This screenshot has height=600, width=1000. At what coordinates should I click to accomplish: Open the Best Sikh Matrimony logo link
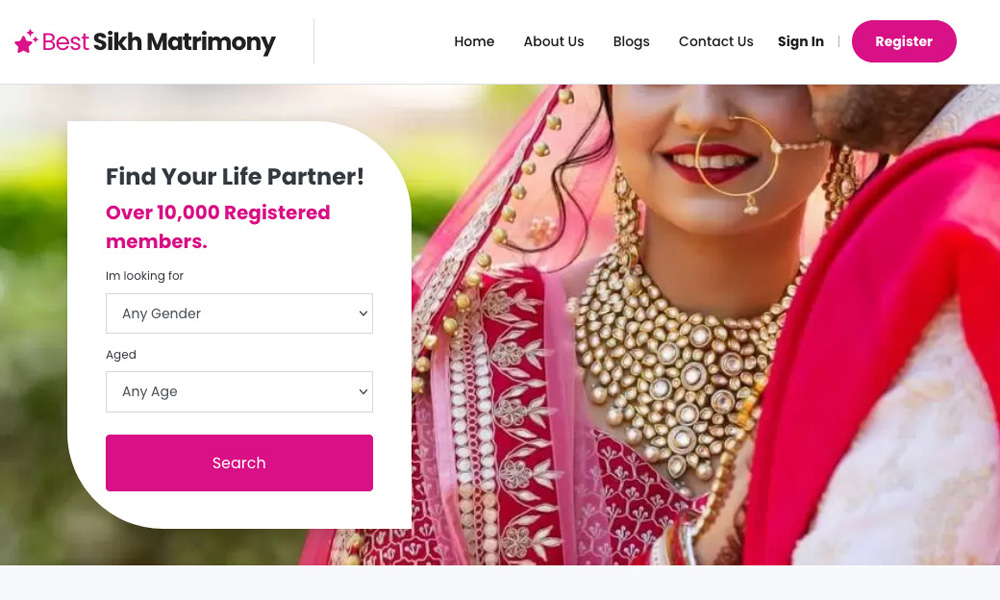coord(145,41)
